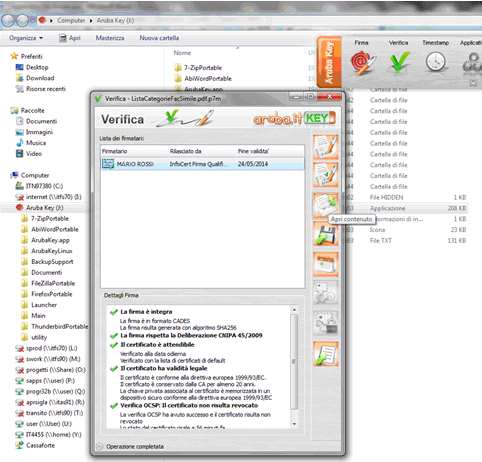Select the MARIO ROSSI signer row
This screenshot has width=482, height=462.
pyautogui.click(x=203, y=164)
